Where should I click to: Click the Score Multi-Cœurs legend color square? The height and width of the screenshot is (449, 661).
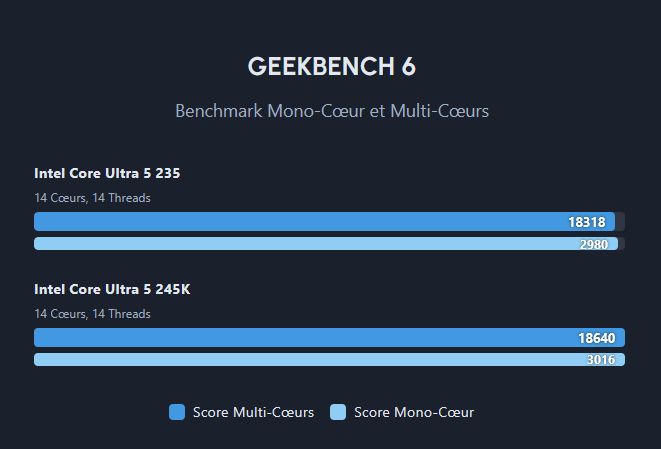[x=177, y=412]
